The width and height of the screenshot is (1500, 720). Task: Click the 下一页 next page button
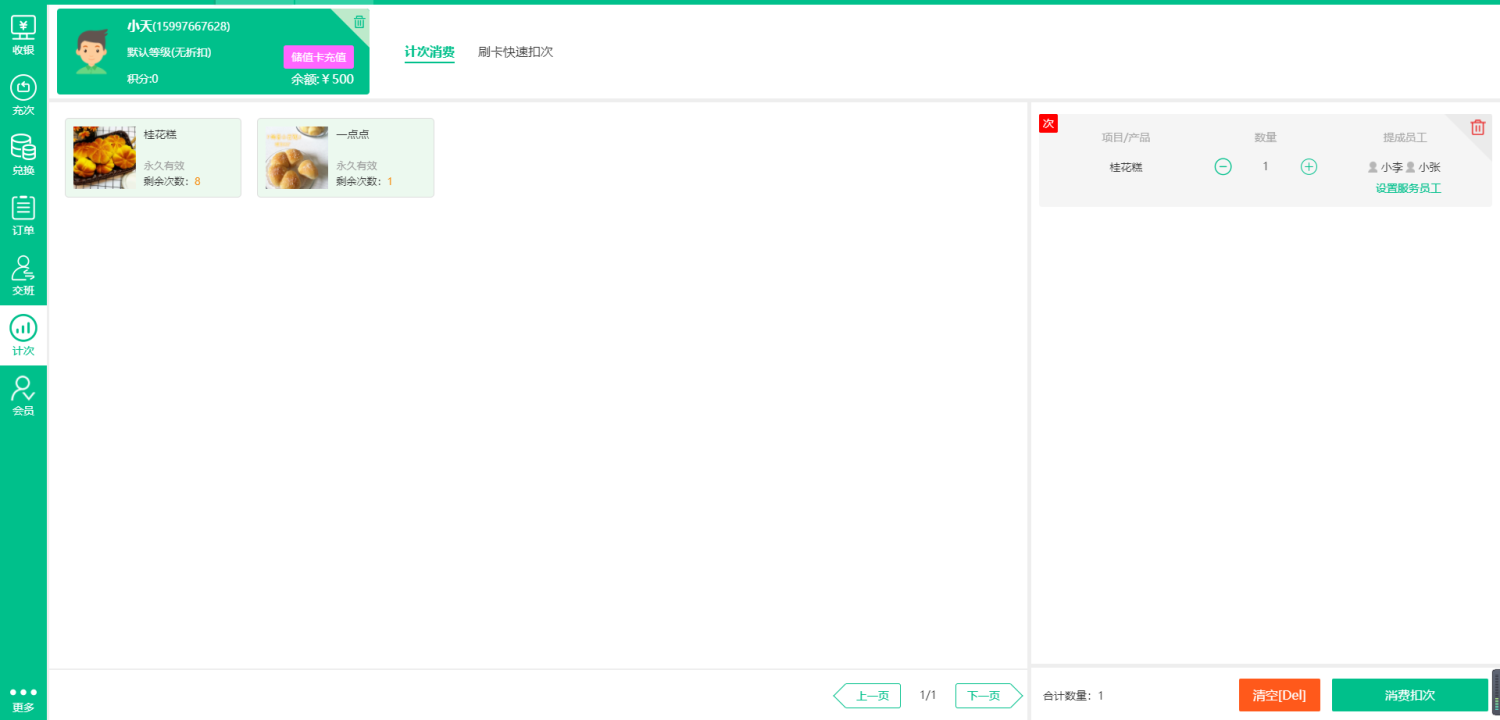coord(986,695)
